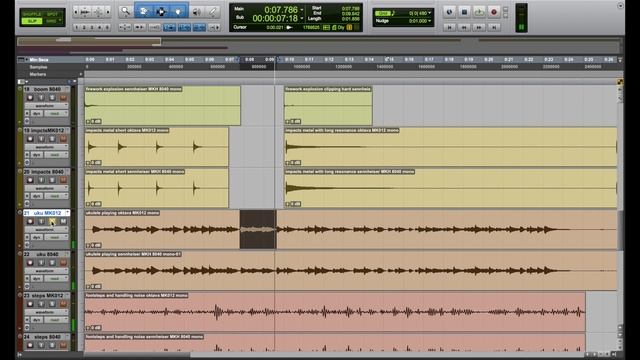Open automation mode selector on impactsMK012

[55, 155]
